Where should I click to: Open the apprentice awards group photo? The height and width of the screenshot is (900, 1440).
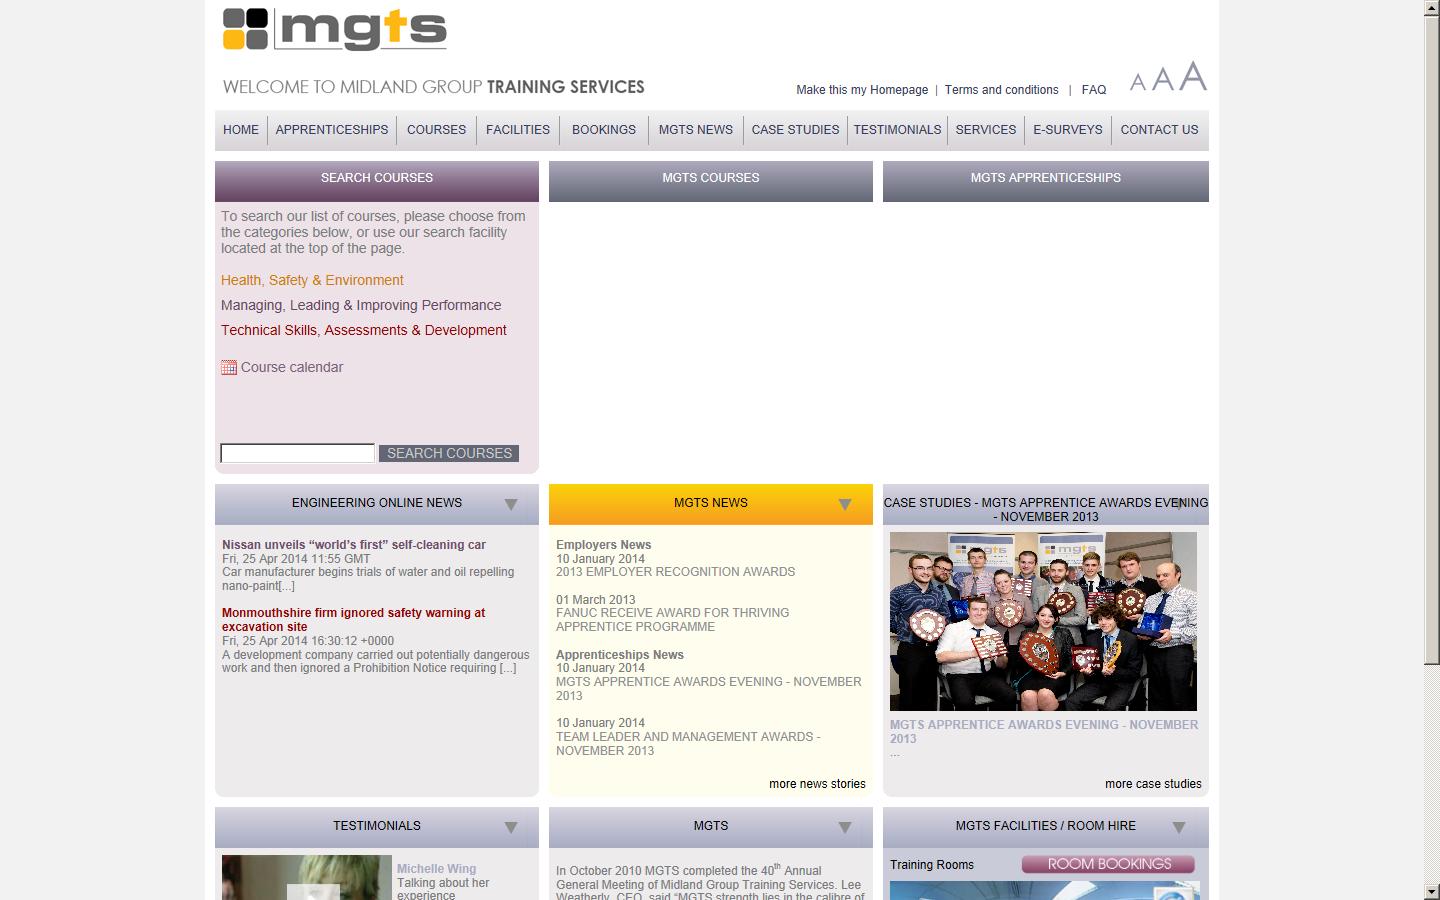(x=1043, y=621)
